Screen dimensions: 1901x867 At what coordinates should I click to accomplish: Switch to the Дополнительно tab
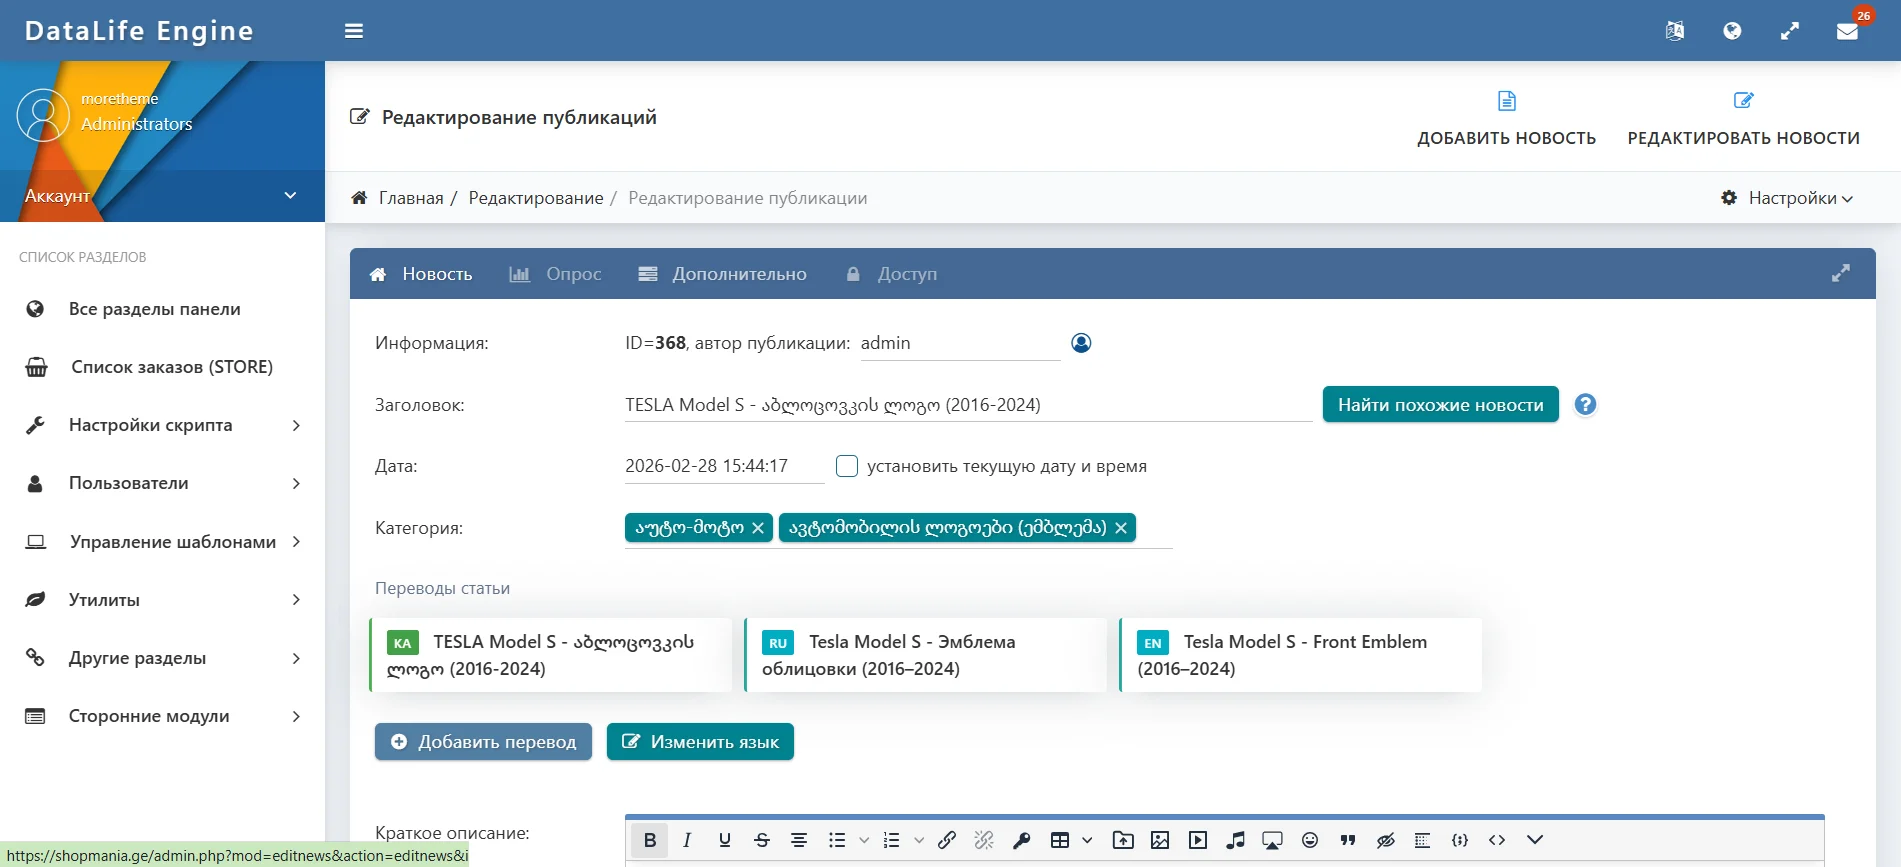pyautogui.click(x=723, y=274)
